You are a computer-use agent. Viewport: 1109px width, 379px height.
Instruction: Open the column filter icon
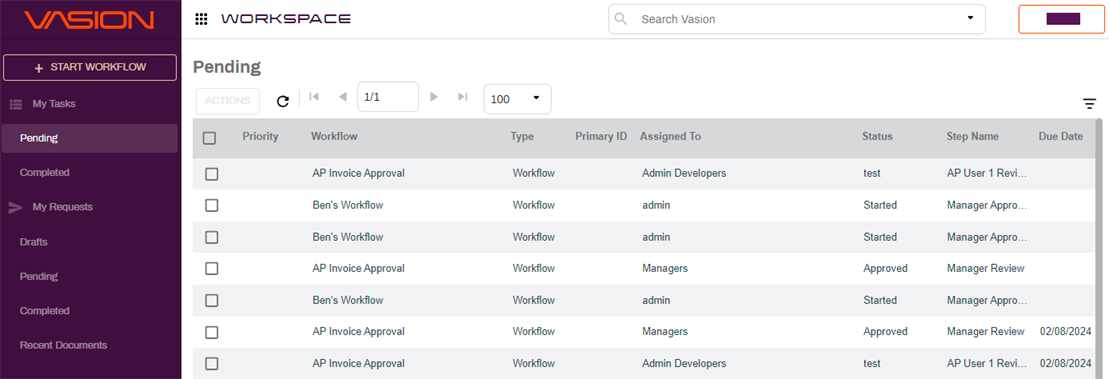coord(1089,104)
